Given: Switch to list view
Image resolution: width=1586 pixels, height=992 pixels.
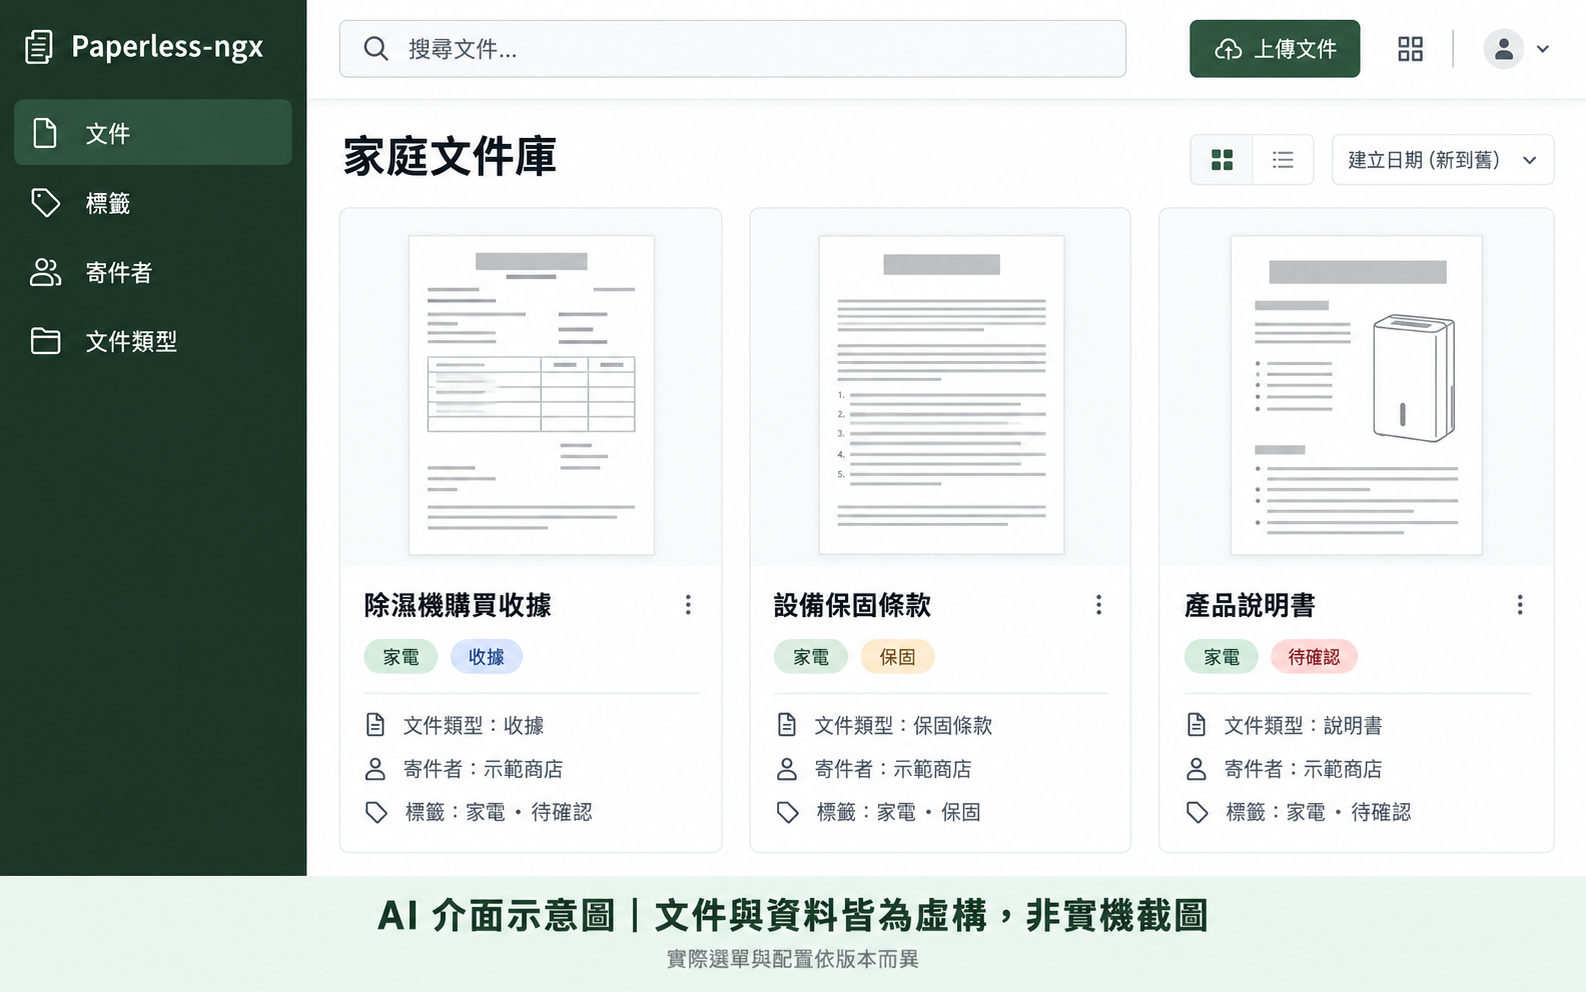Looking at the screenshot, I should (1283, 160).
